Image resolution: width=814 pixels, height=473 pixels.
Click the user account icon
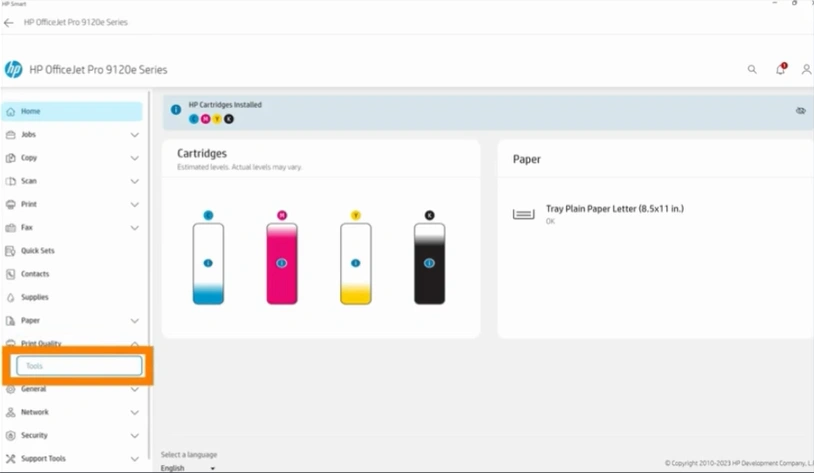coord(806,70)
